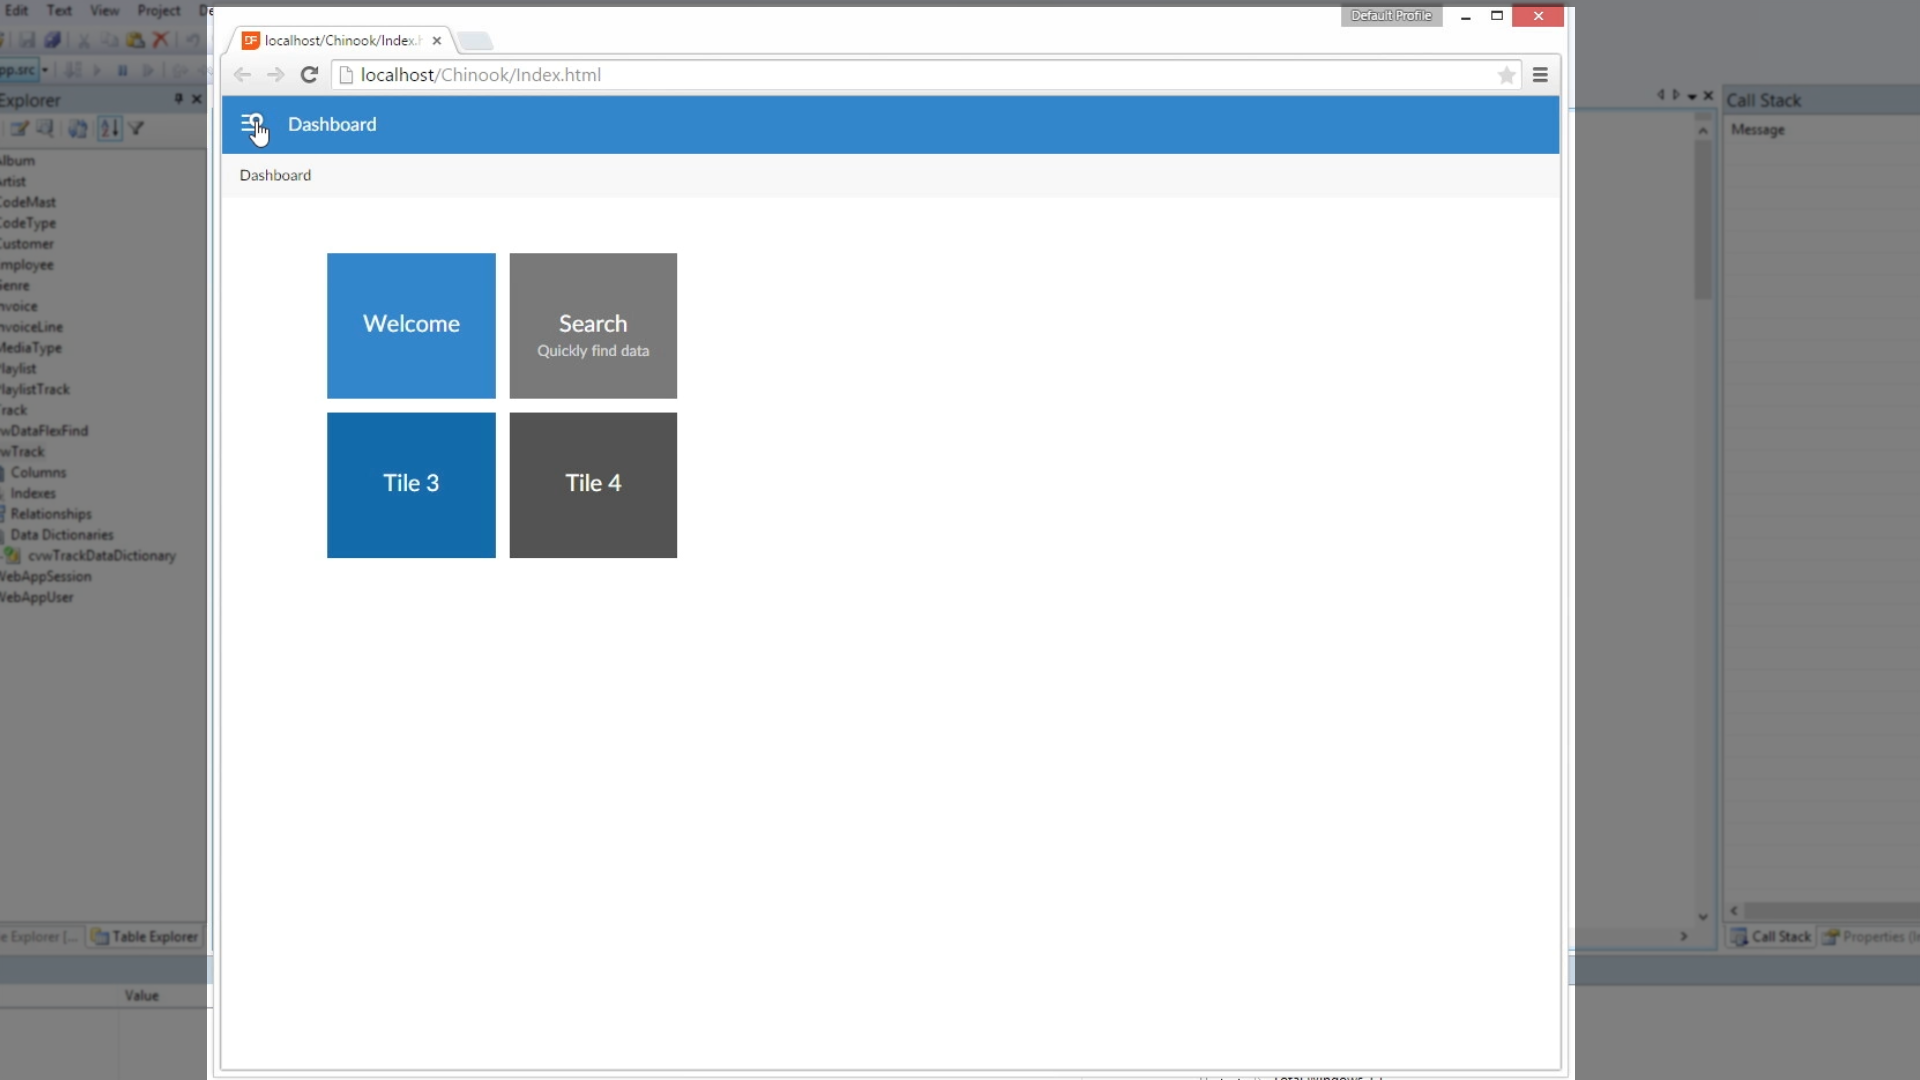Reload the page in the browser
Viewport: 1920px width, 1080px height.
pos(309,75)
